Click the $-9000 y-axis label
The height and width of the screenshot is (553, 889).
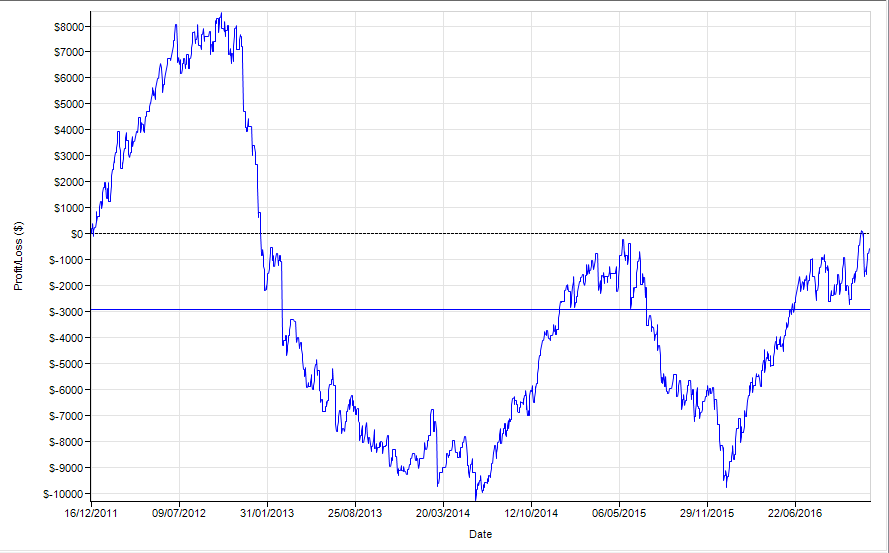[67, 468]
